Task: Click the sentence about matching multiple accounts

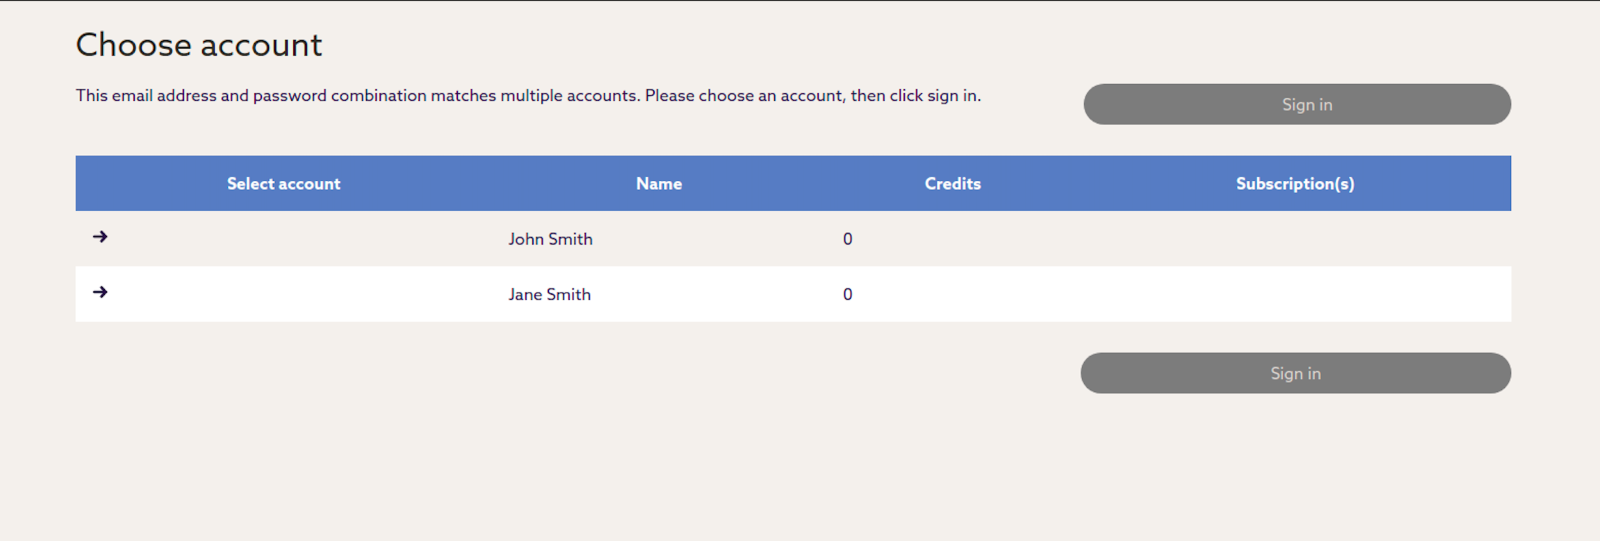Action: (357, 96)
